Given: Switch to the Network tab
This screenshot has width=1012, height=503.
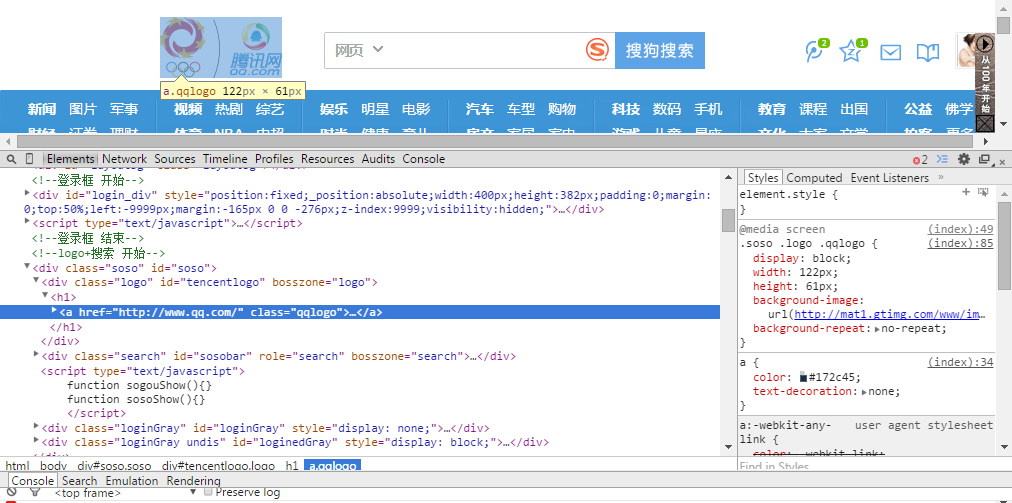Looking at the screenshot, I should [125, 159].
